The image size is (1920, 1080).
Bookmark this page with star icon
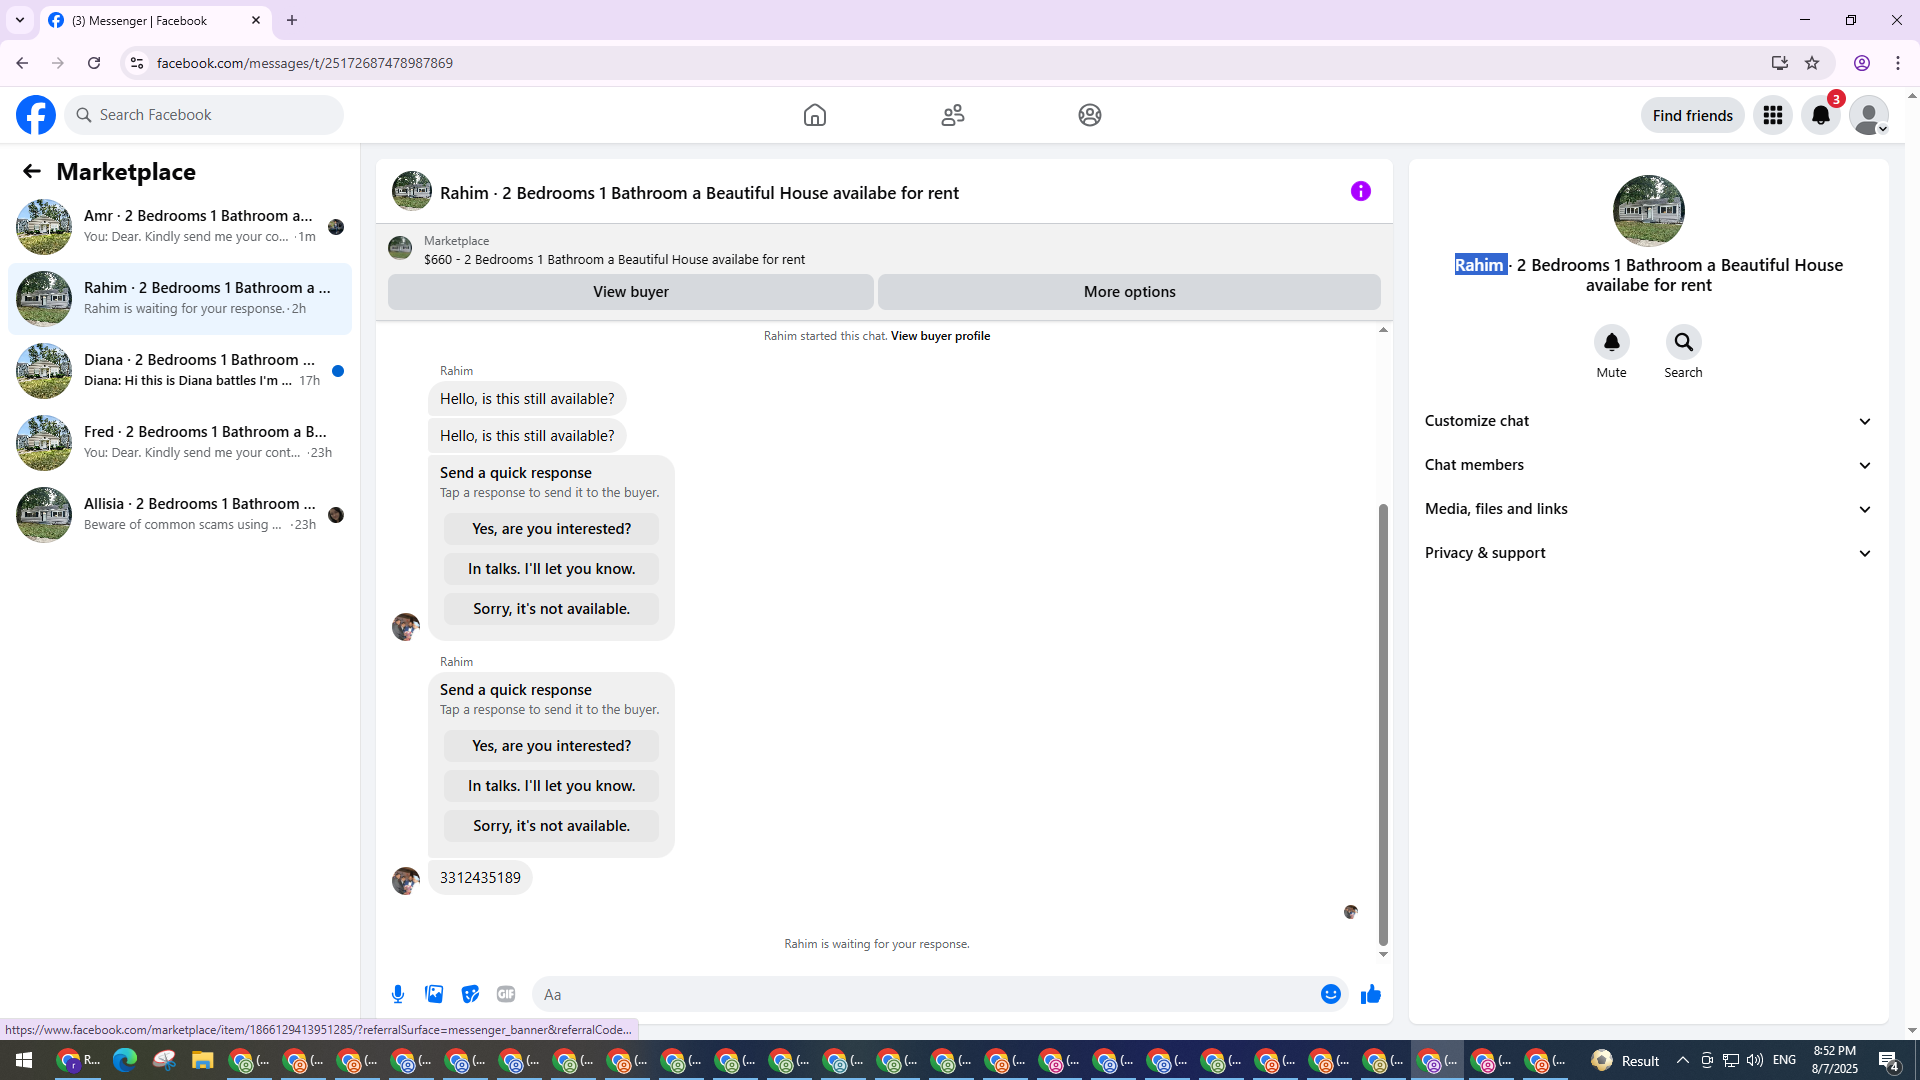(1812, 63)
